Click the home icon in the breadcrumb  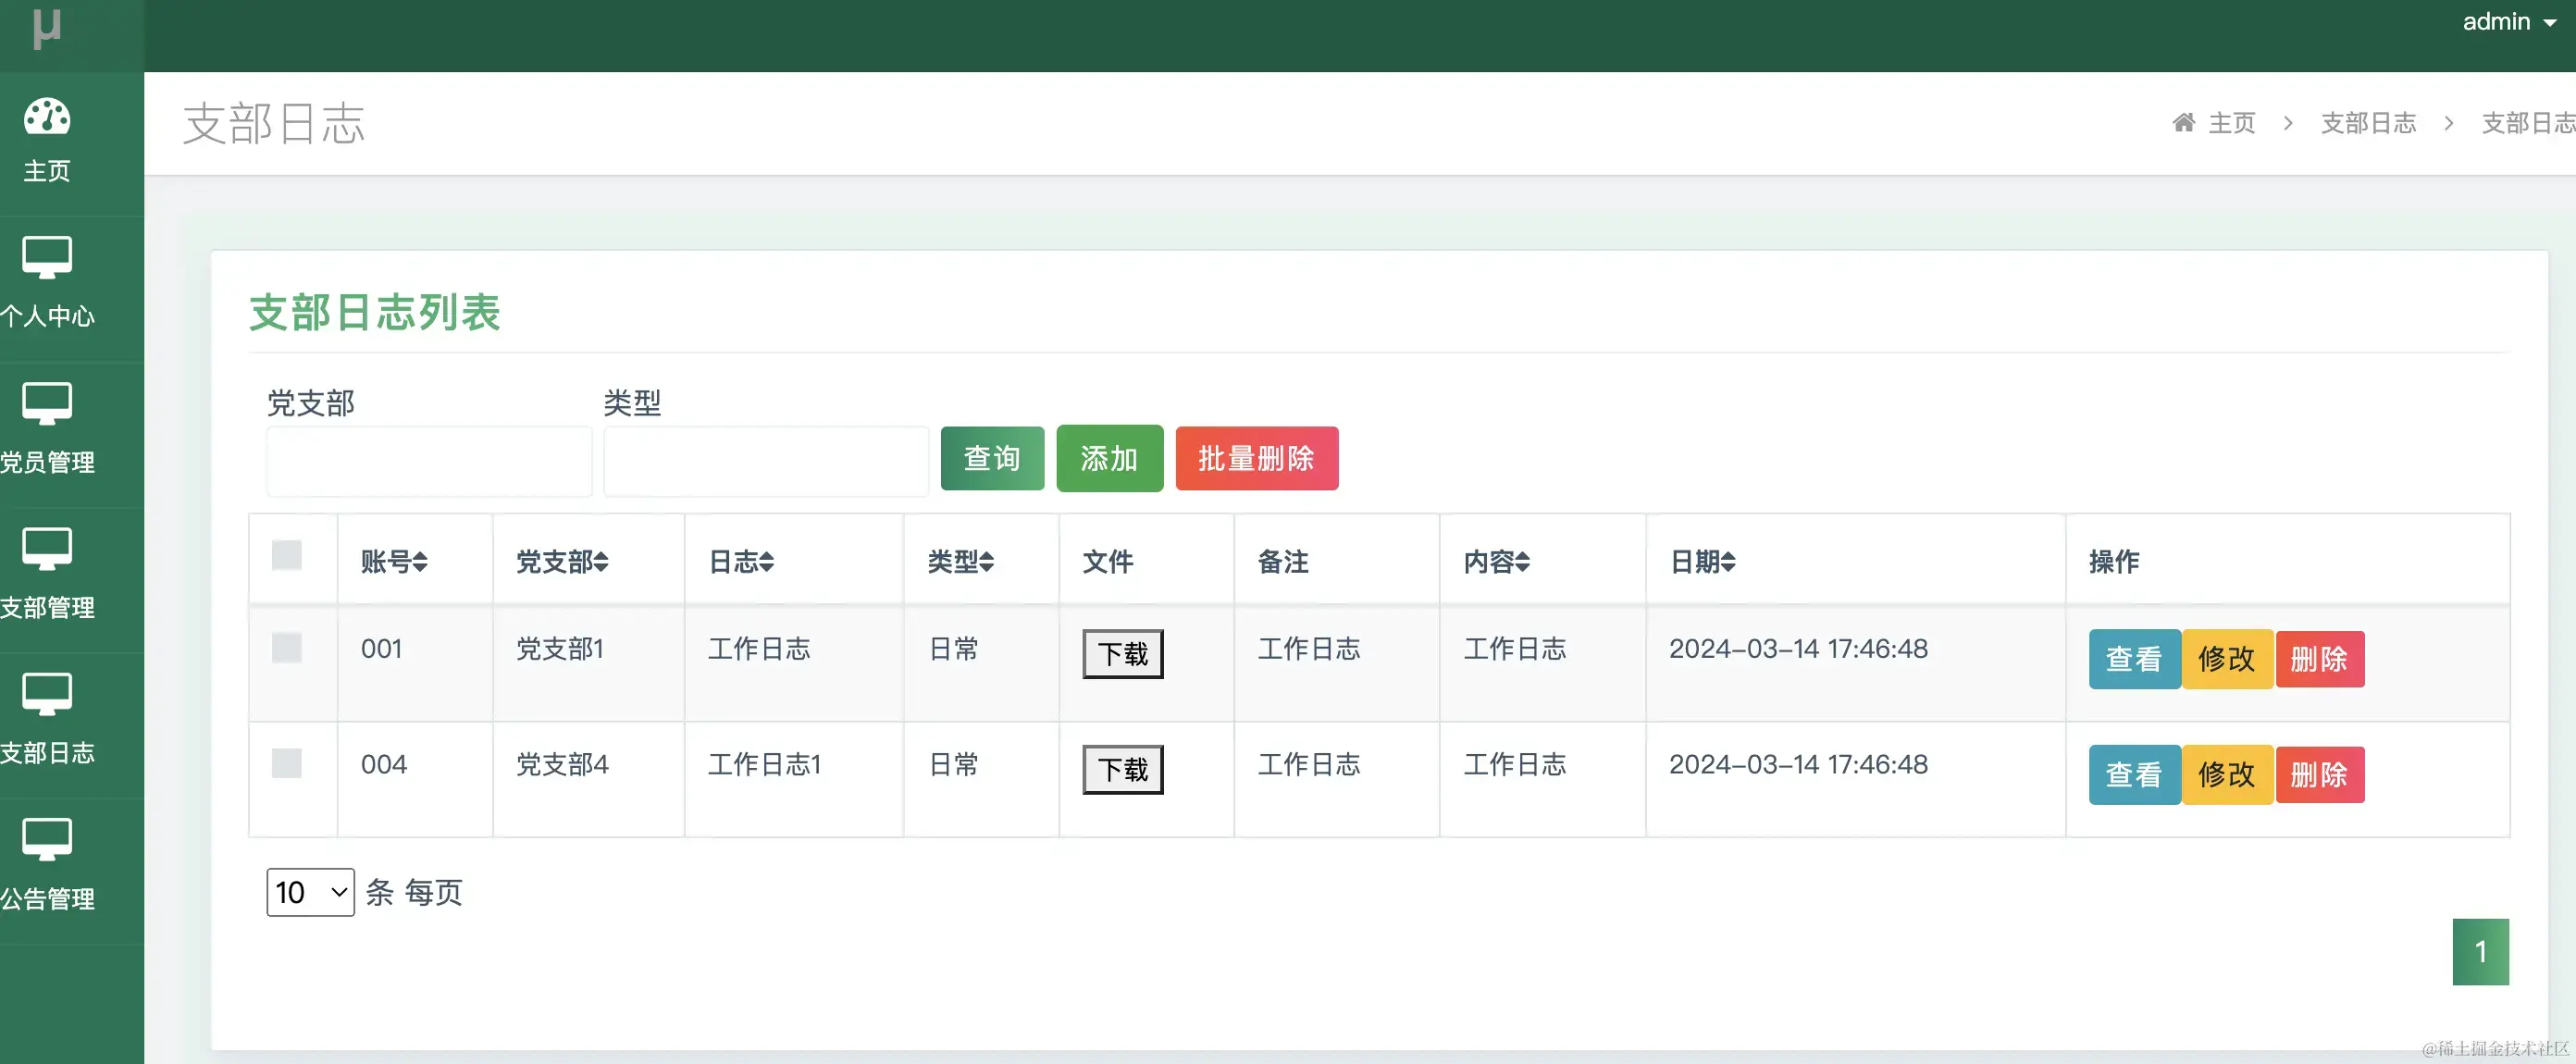pos(2183,122)
